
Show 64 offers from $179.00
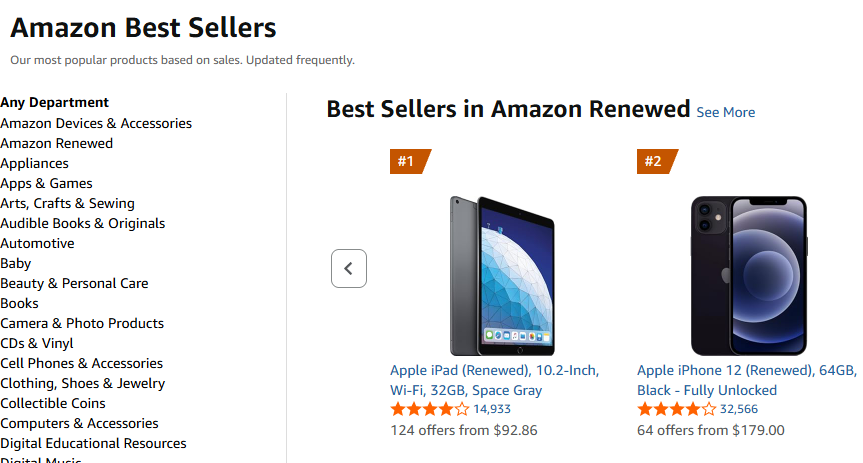[710, 430]
